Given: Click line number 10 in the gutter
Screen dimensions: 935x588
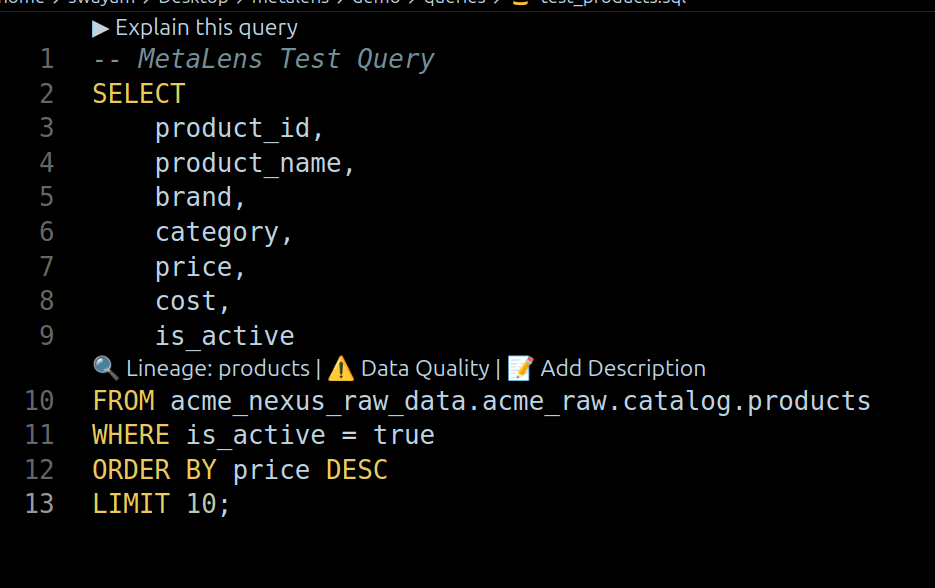Looking at the screenshot, I should click(x=39, y=401).
